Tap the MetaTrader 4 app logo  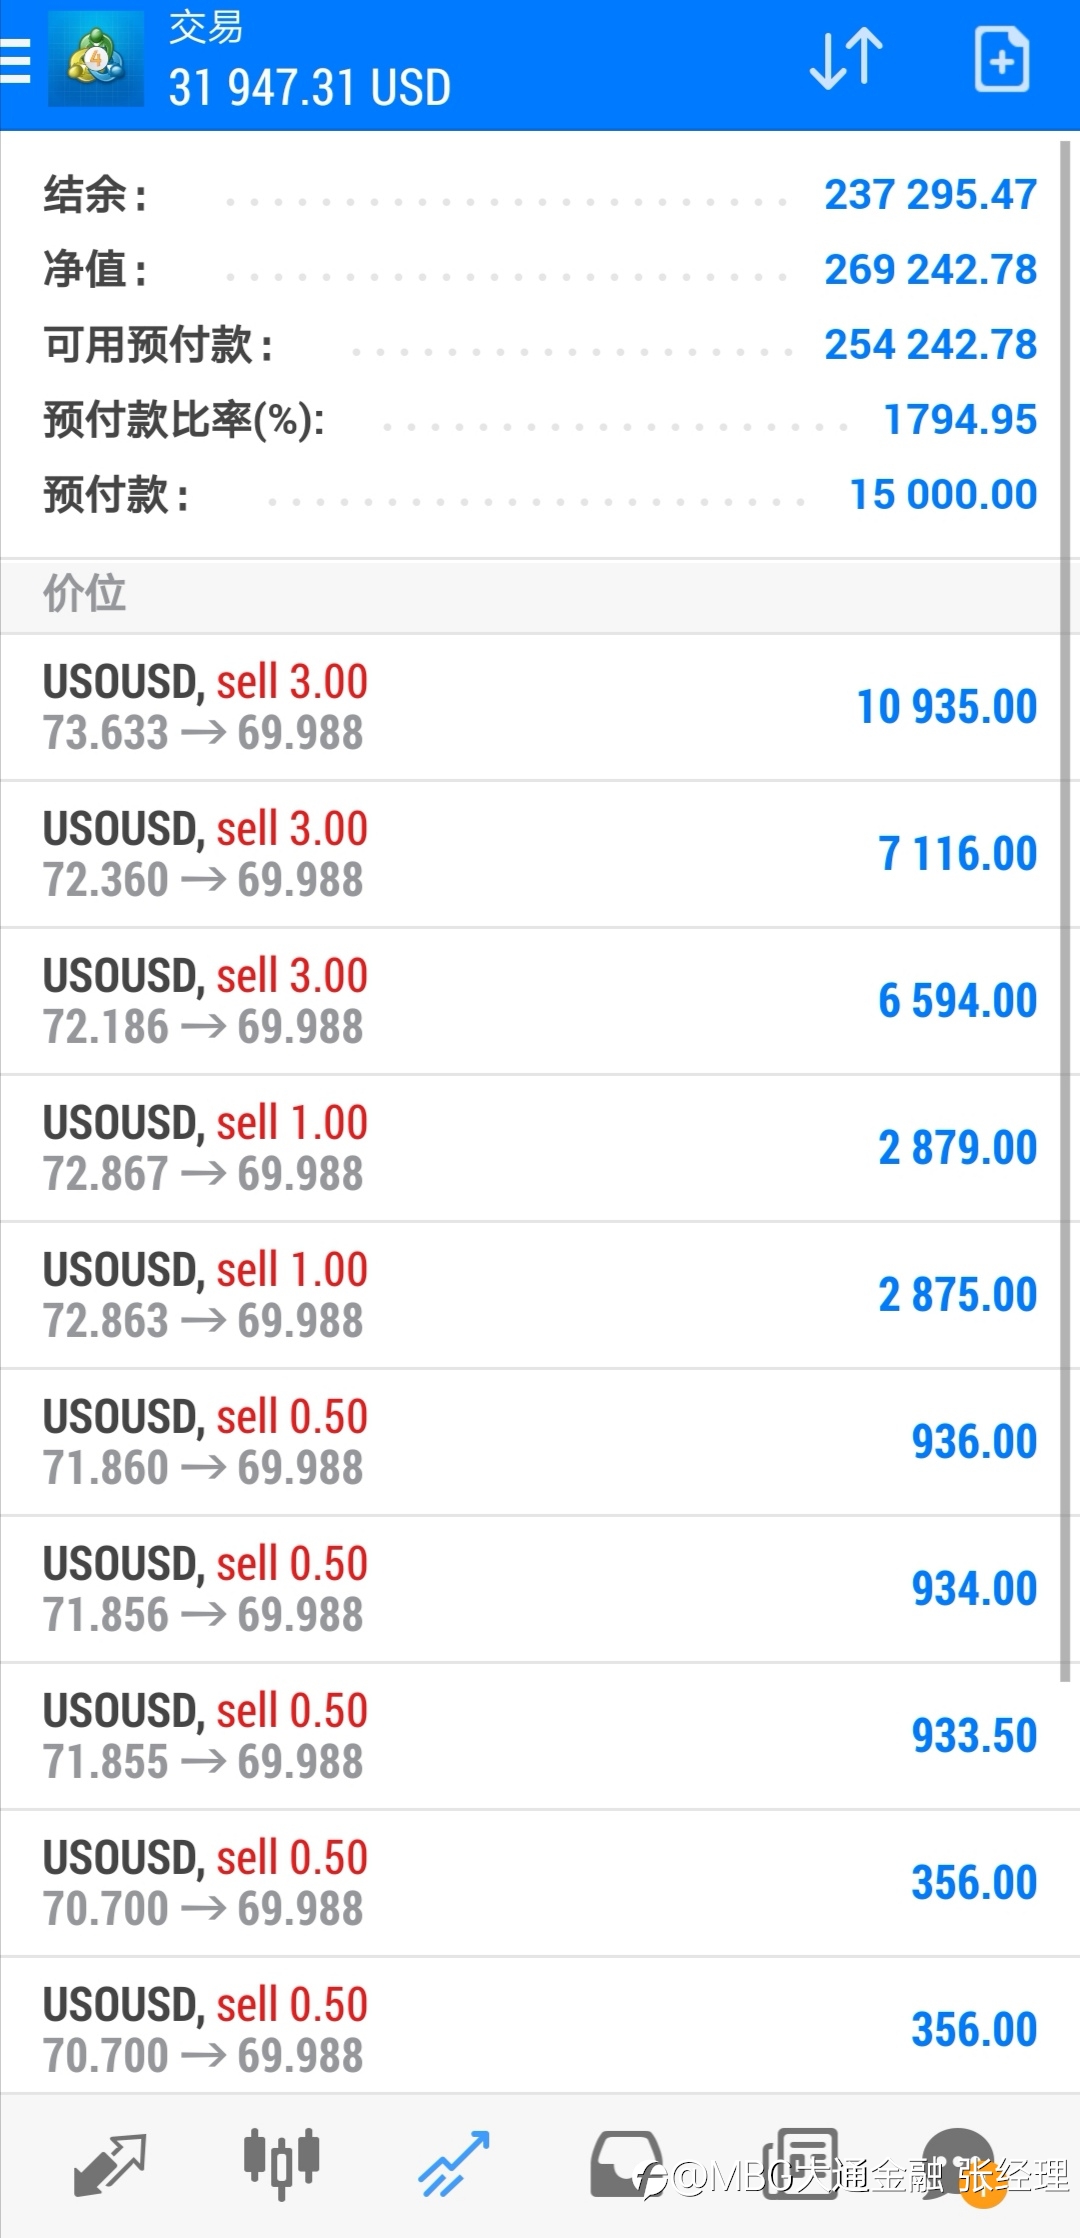tap(96, 59)
